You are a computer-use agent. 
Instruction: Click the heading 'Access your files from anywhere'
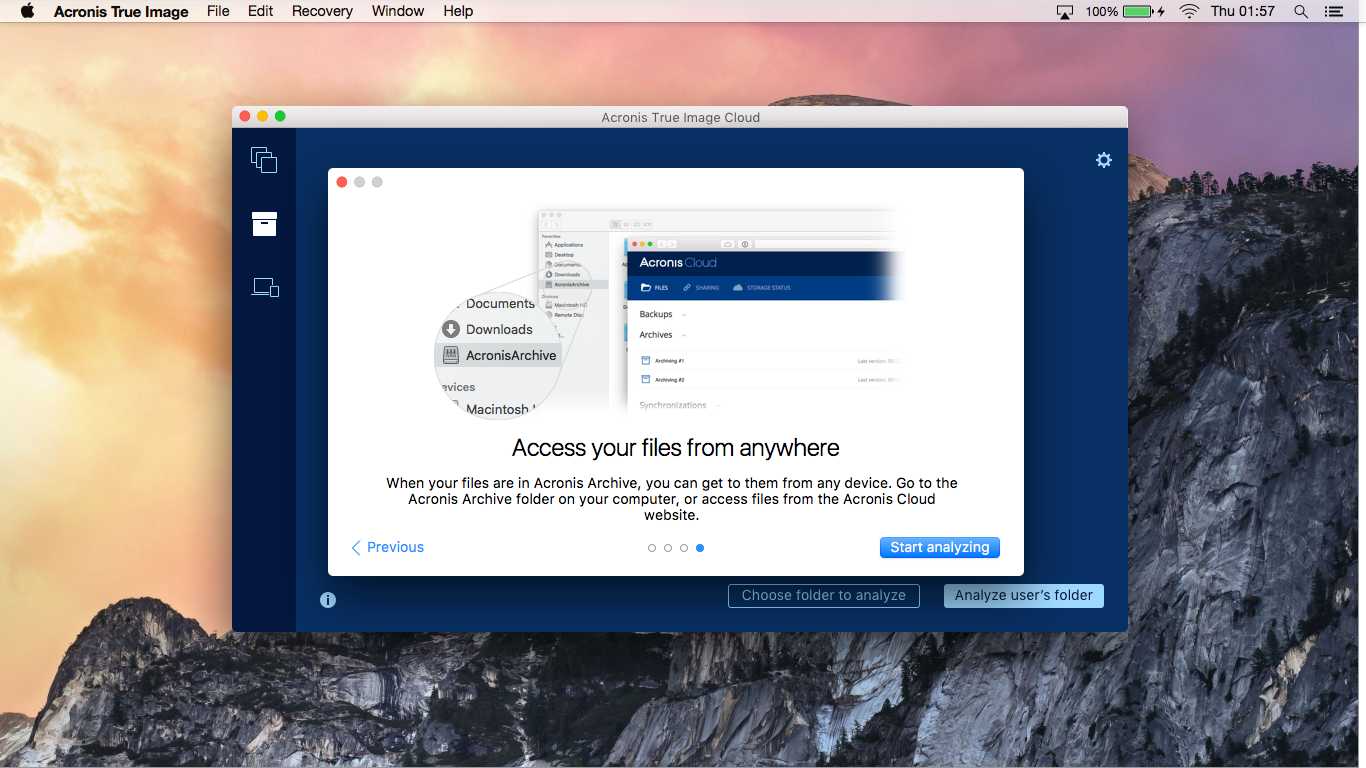tap(676, 447)
